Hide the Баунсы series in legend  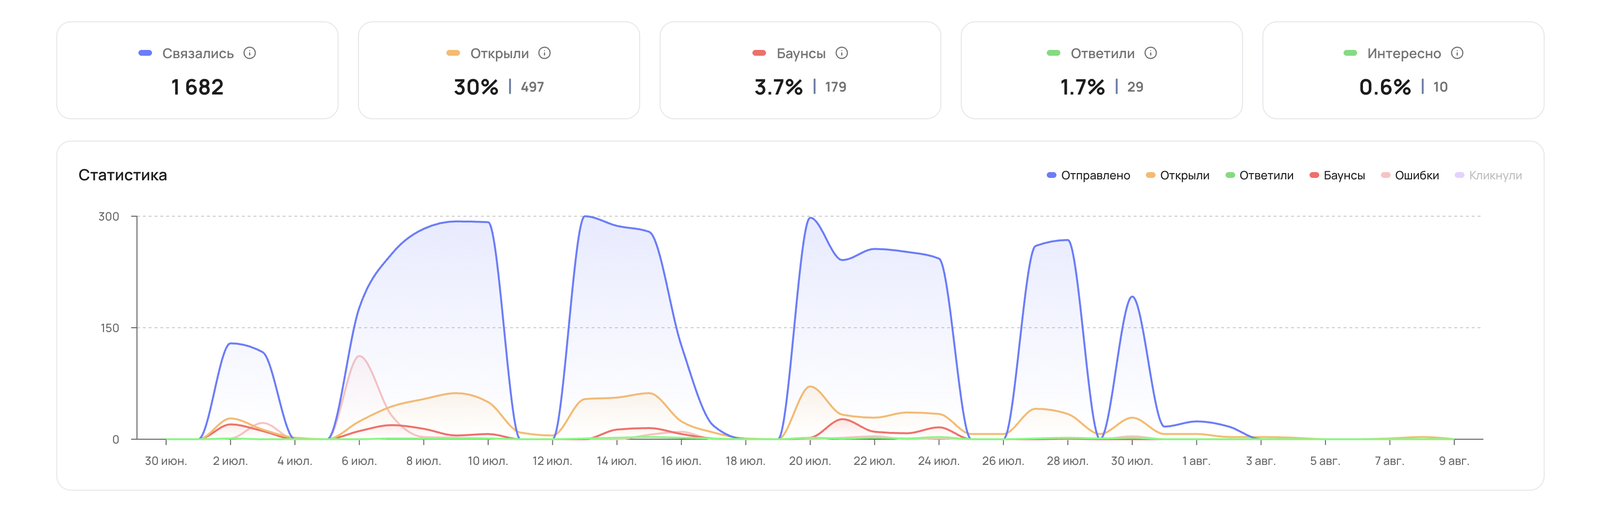[1337, 175]
